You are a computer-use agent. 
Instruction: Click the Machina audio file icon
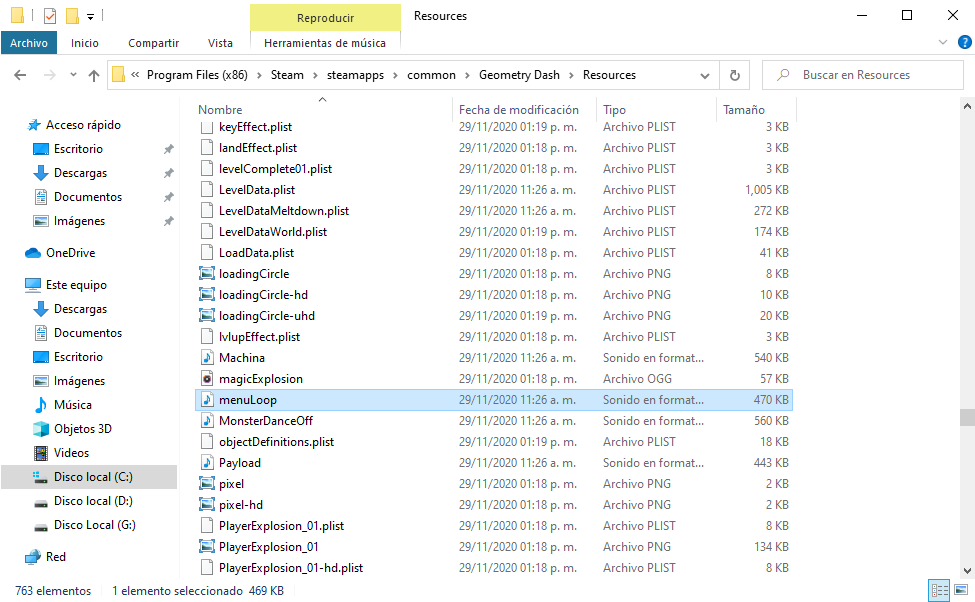click(207, 358)
